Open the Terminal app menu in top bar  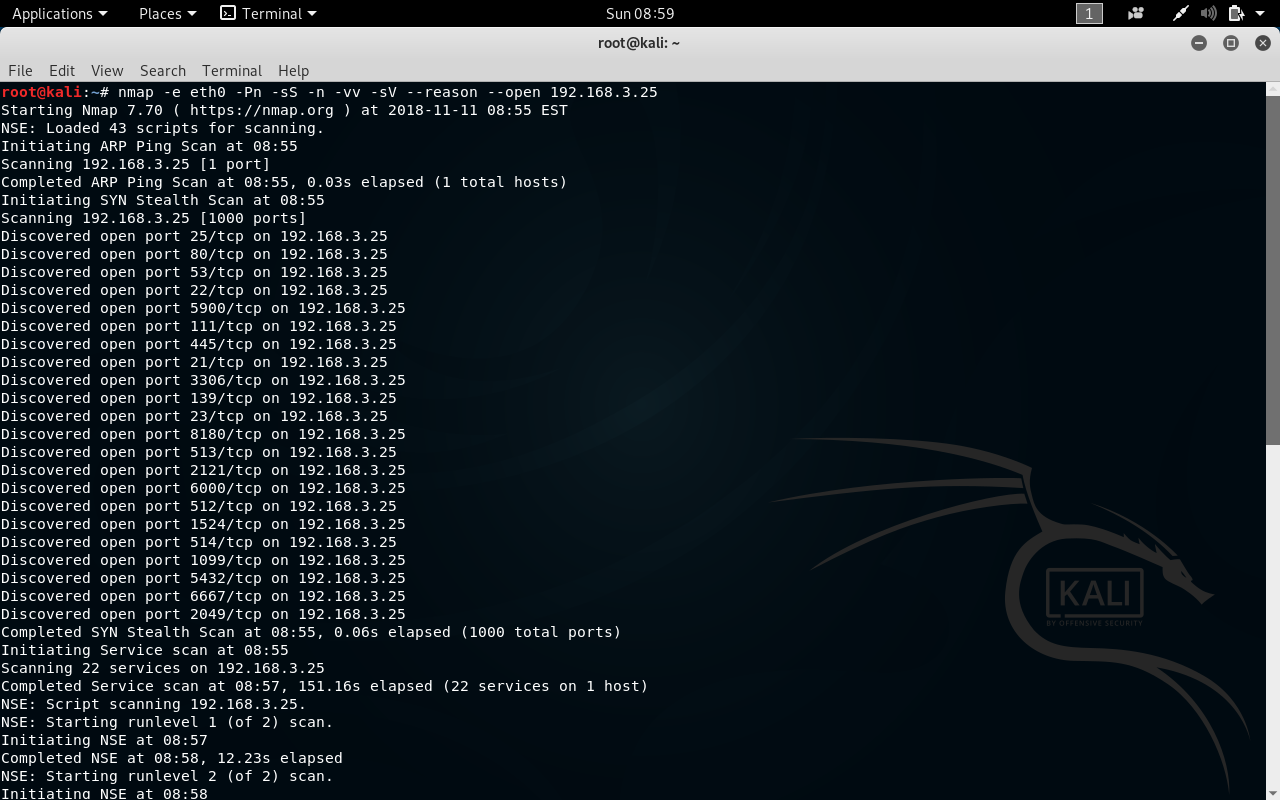pyautogui.click(x=268, y=13)
